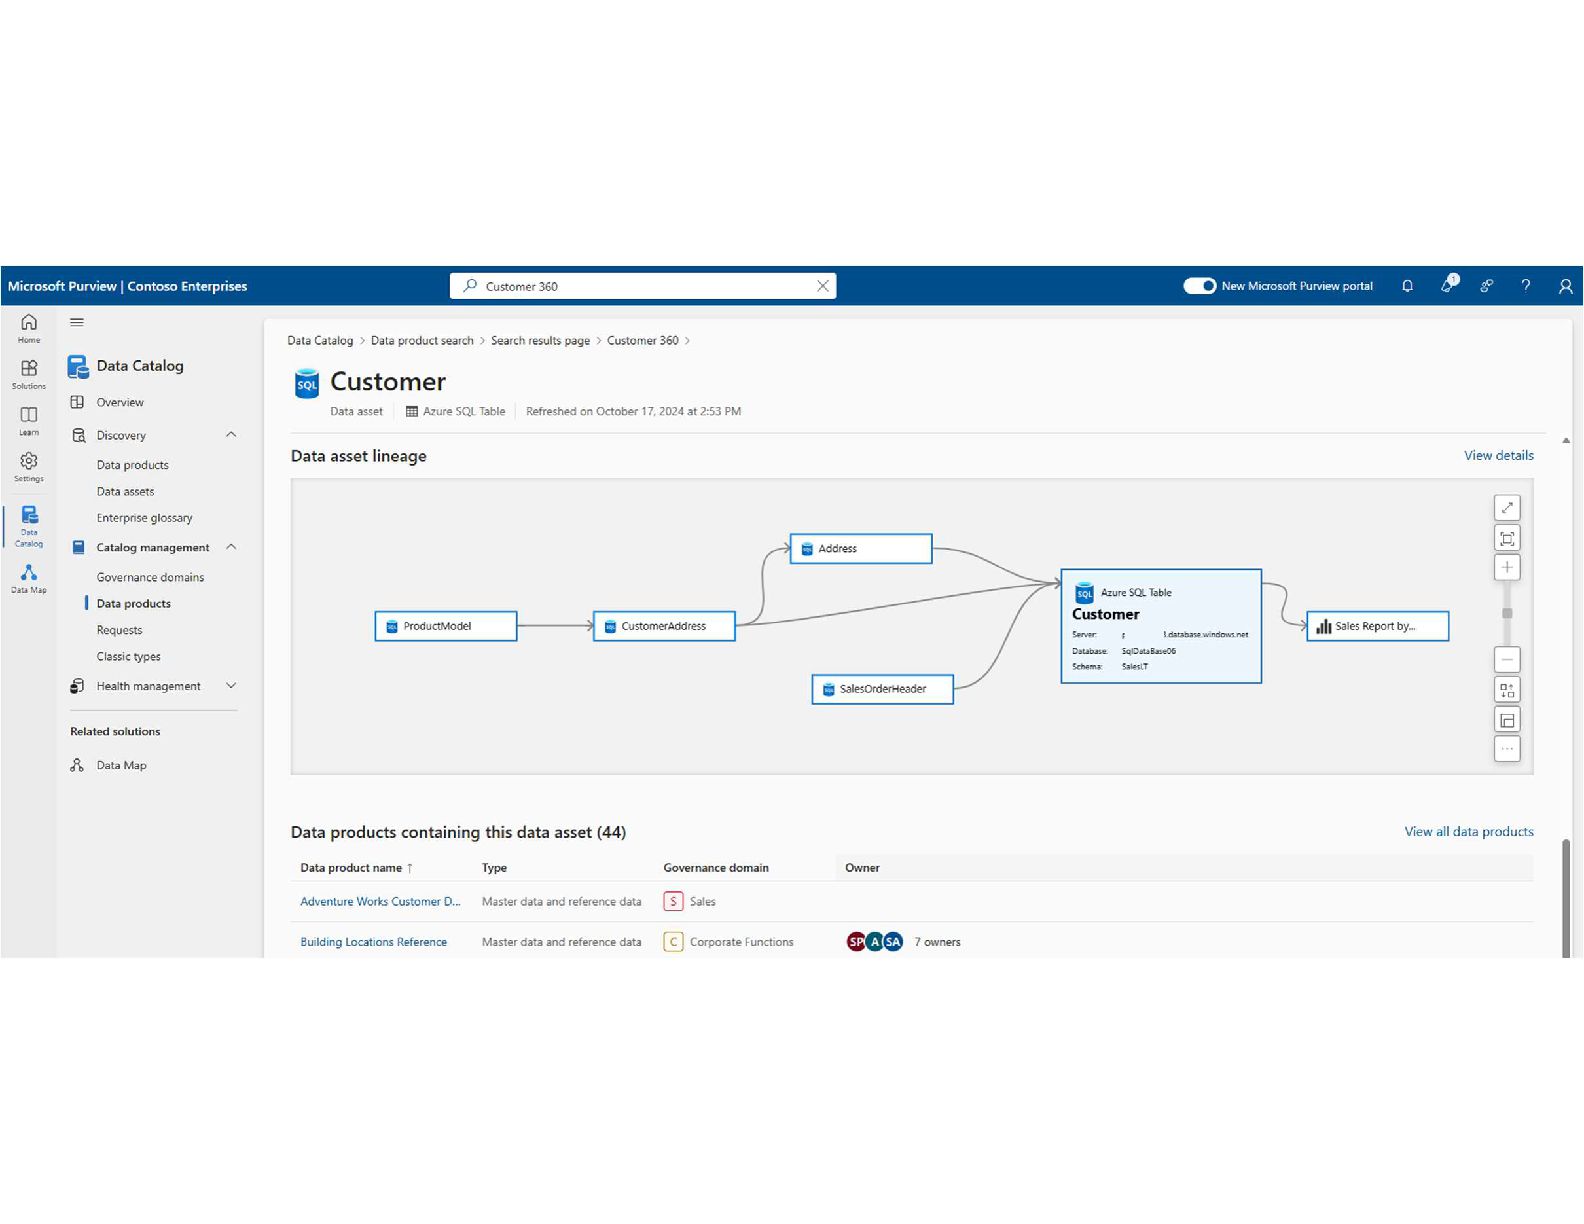Viewport: 1584px width, 1224px height.
Task: Open the what's new megaphone icon
Action: (x=1447, y=285)
